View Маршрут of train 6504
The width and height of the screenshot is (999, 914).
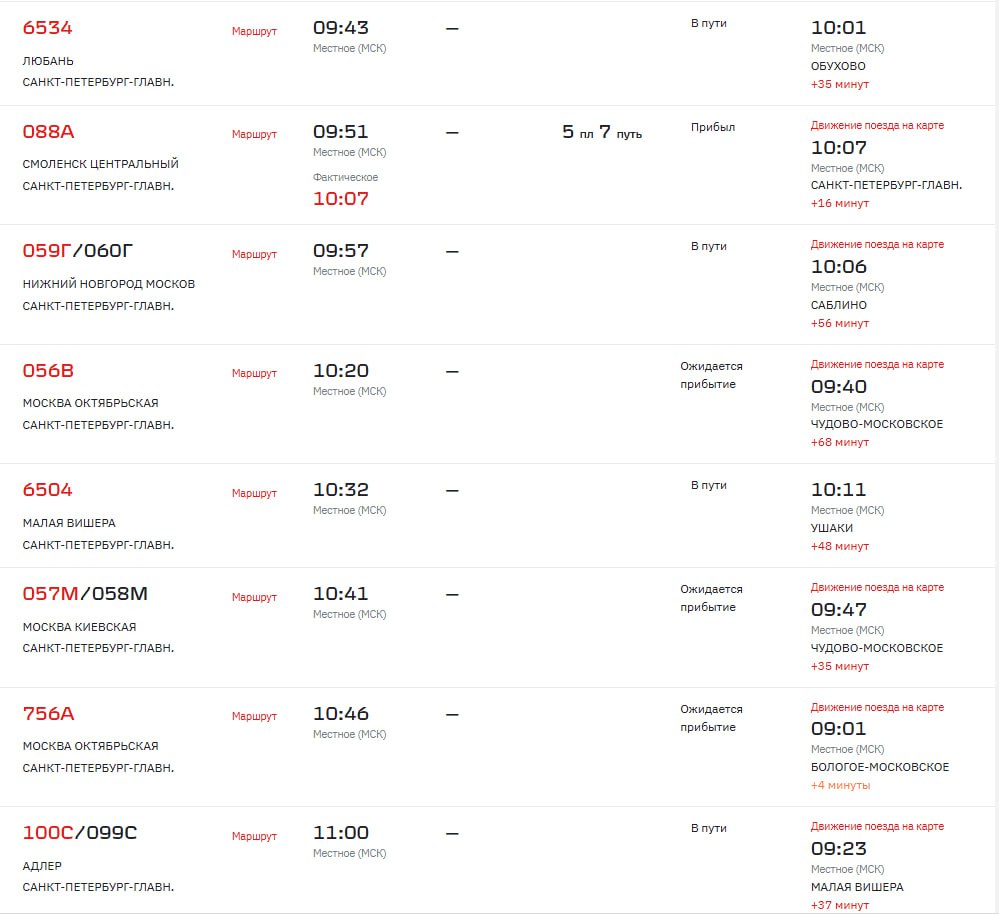click(254, 493)
